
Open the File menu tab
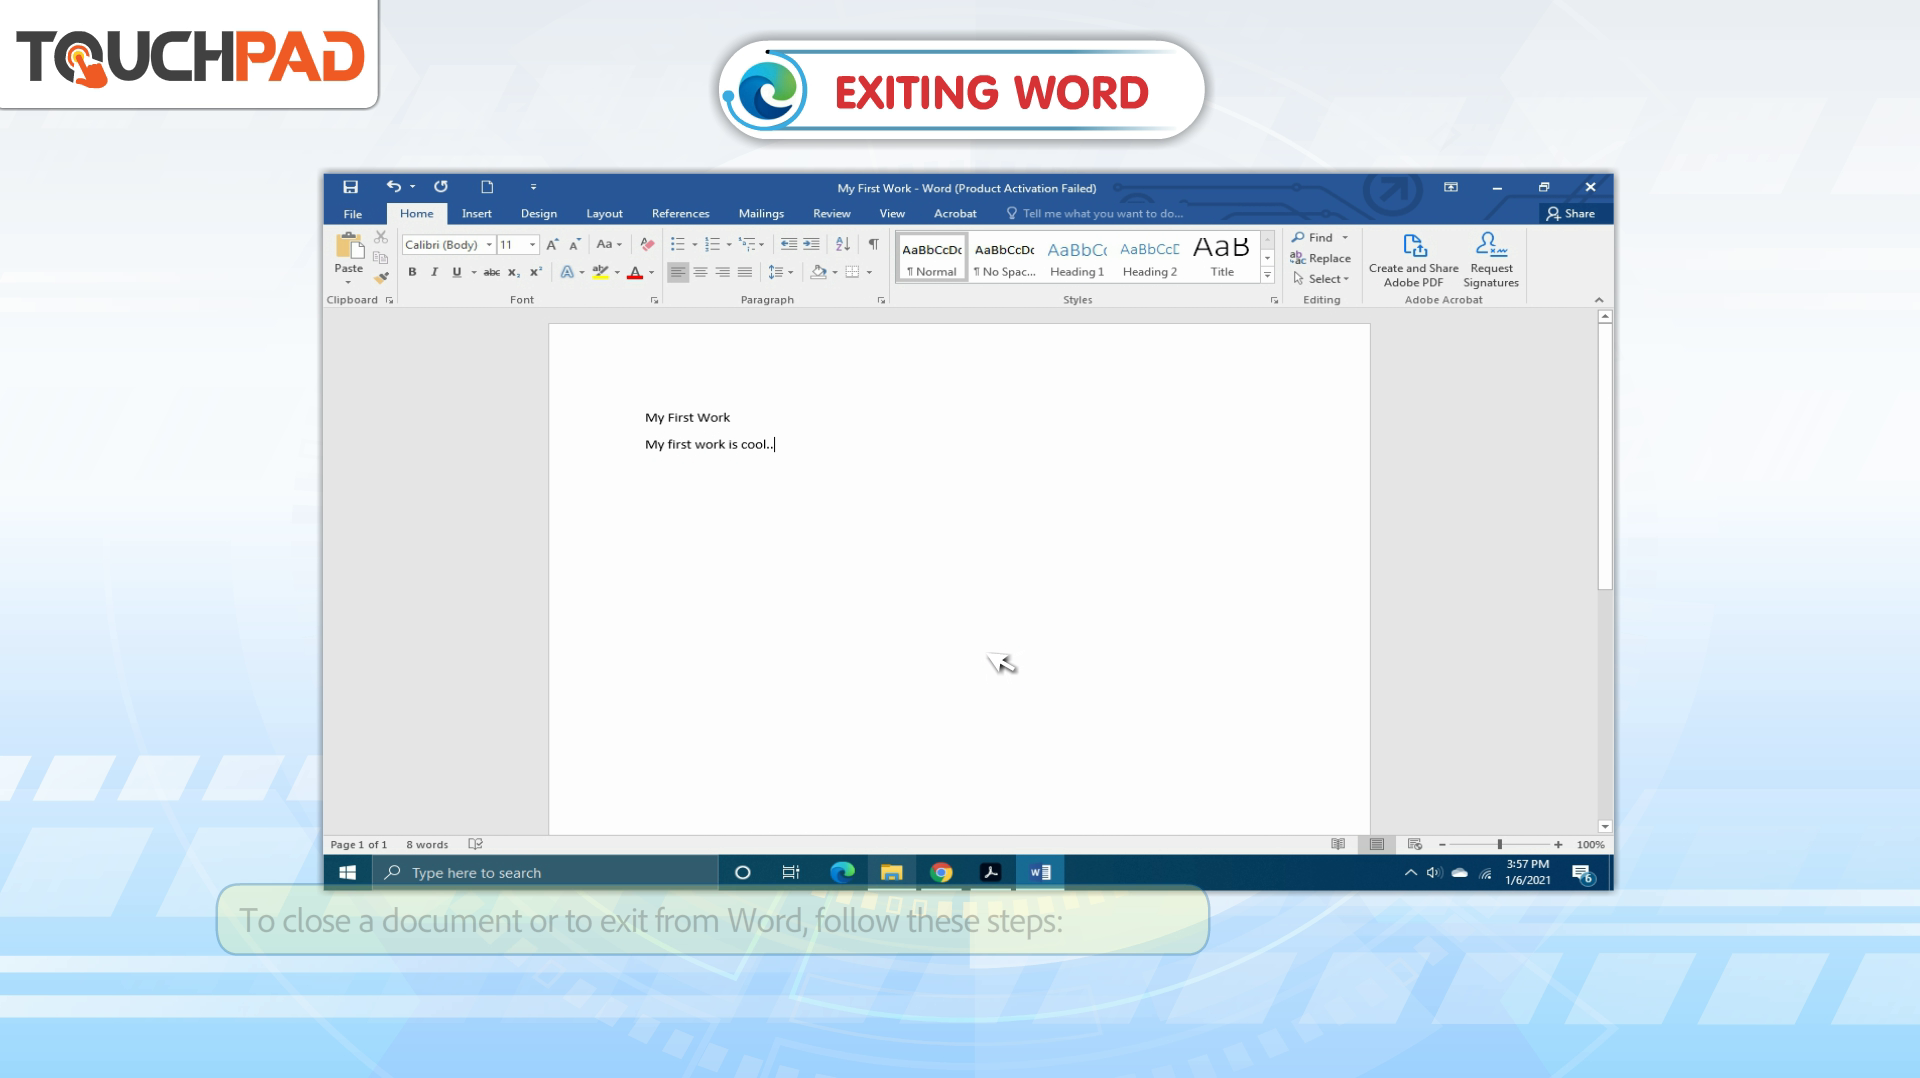tap(353, 214)
